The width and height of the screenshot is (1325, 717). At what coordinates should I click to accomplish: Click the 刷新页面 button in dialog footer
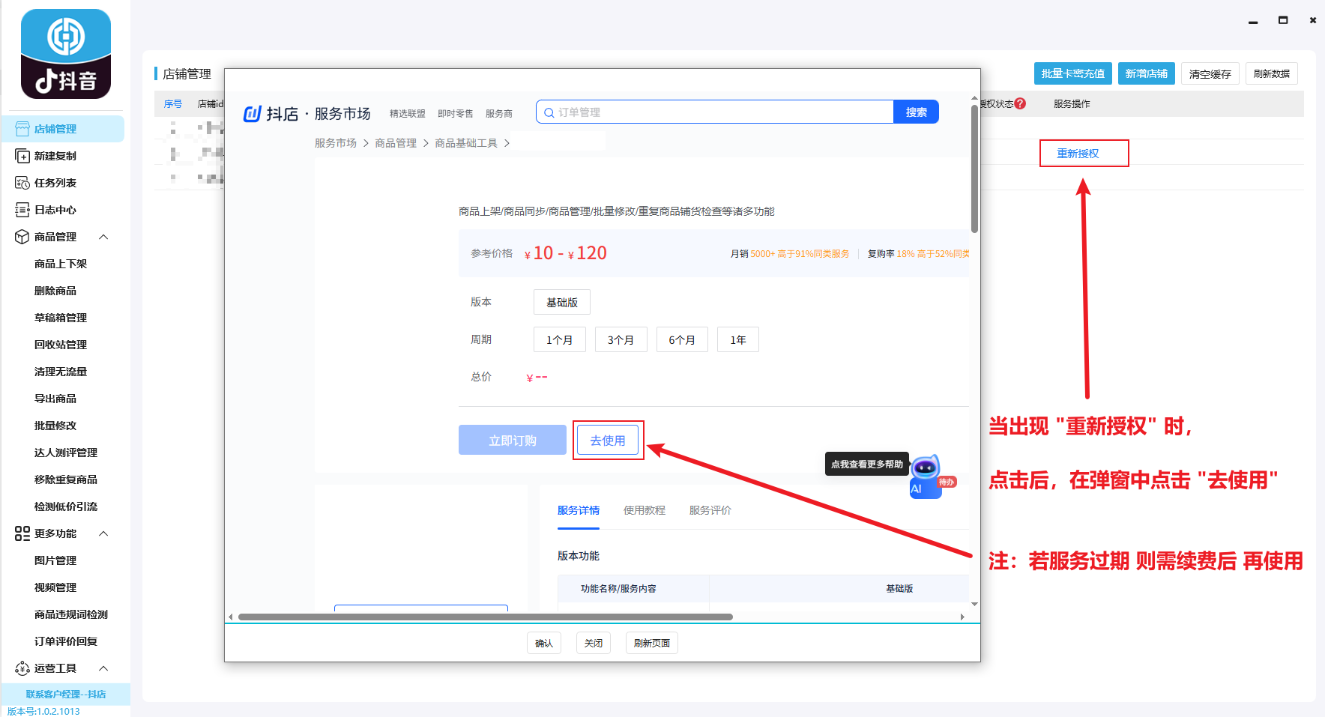[x=652, y=643]
